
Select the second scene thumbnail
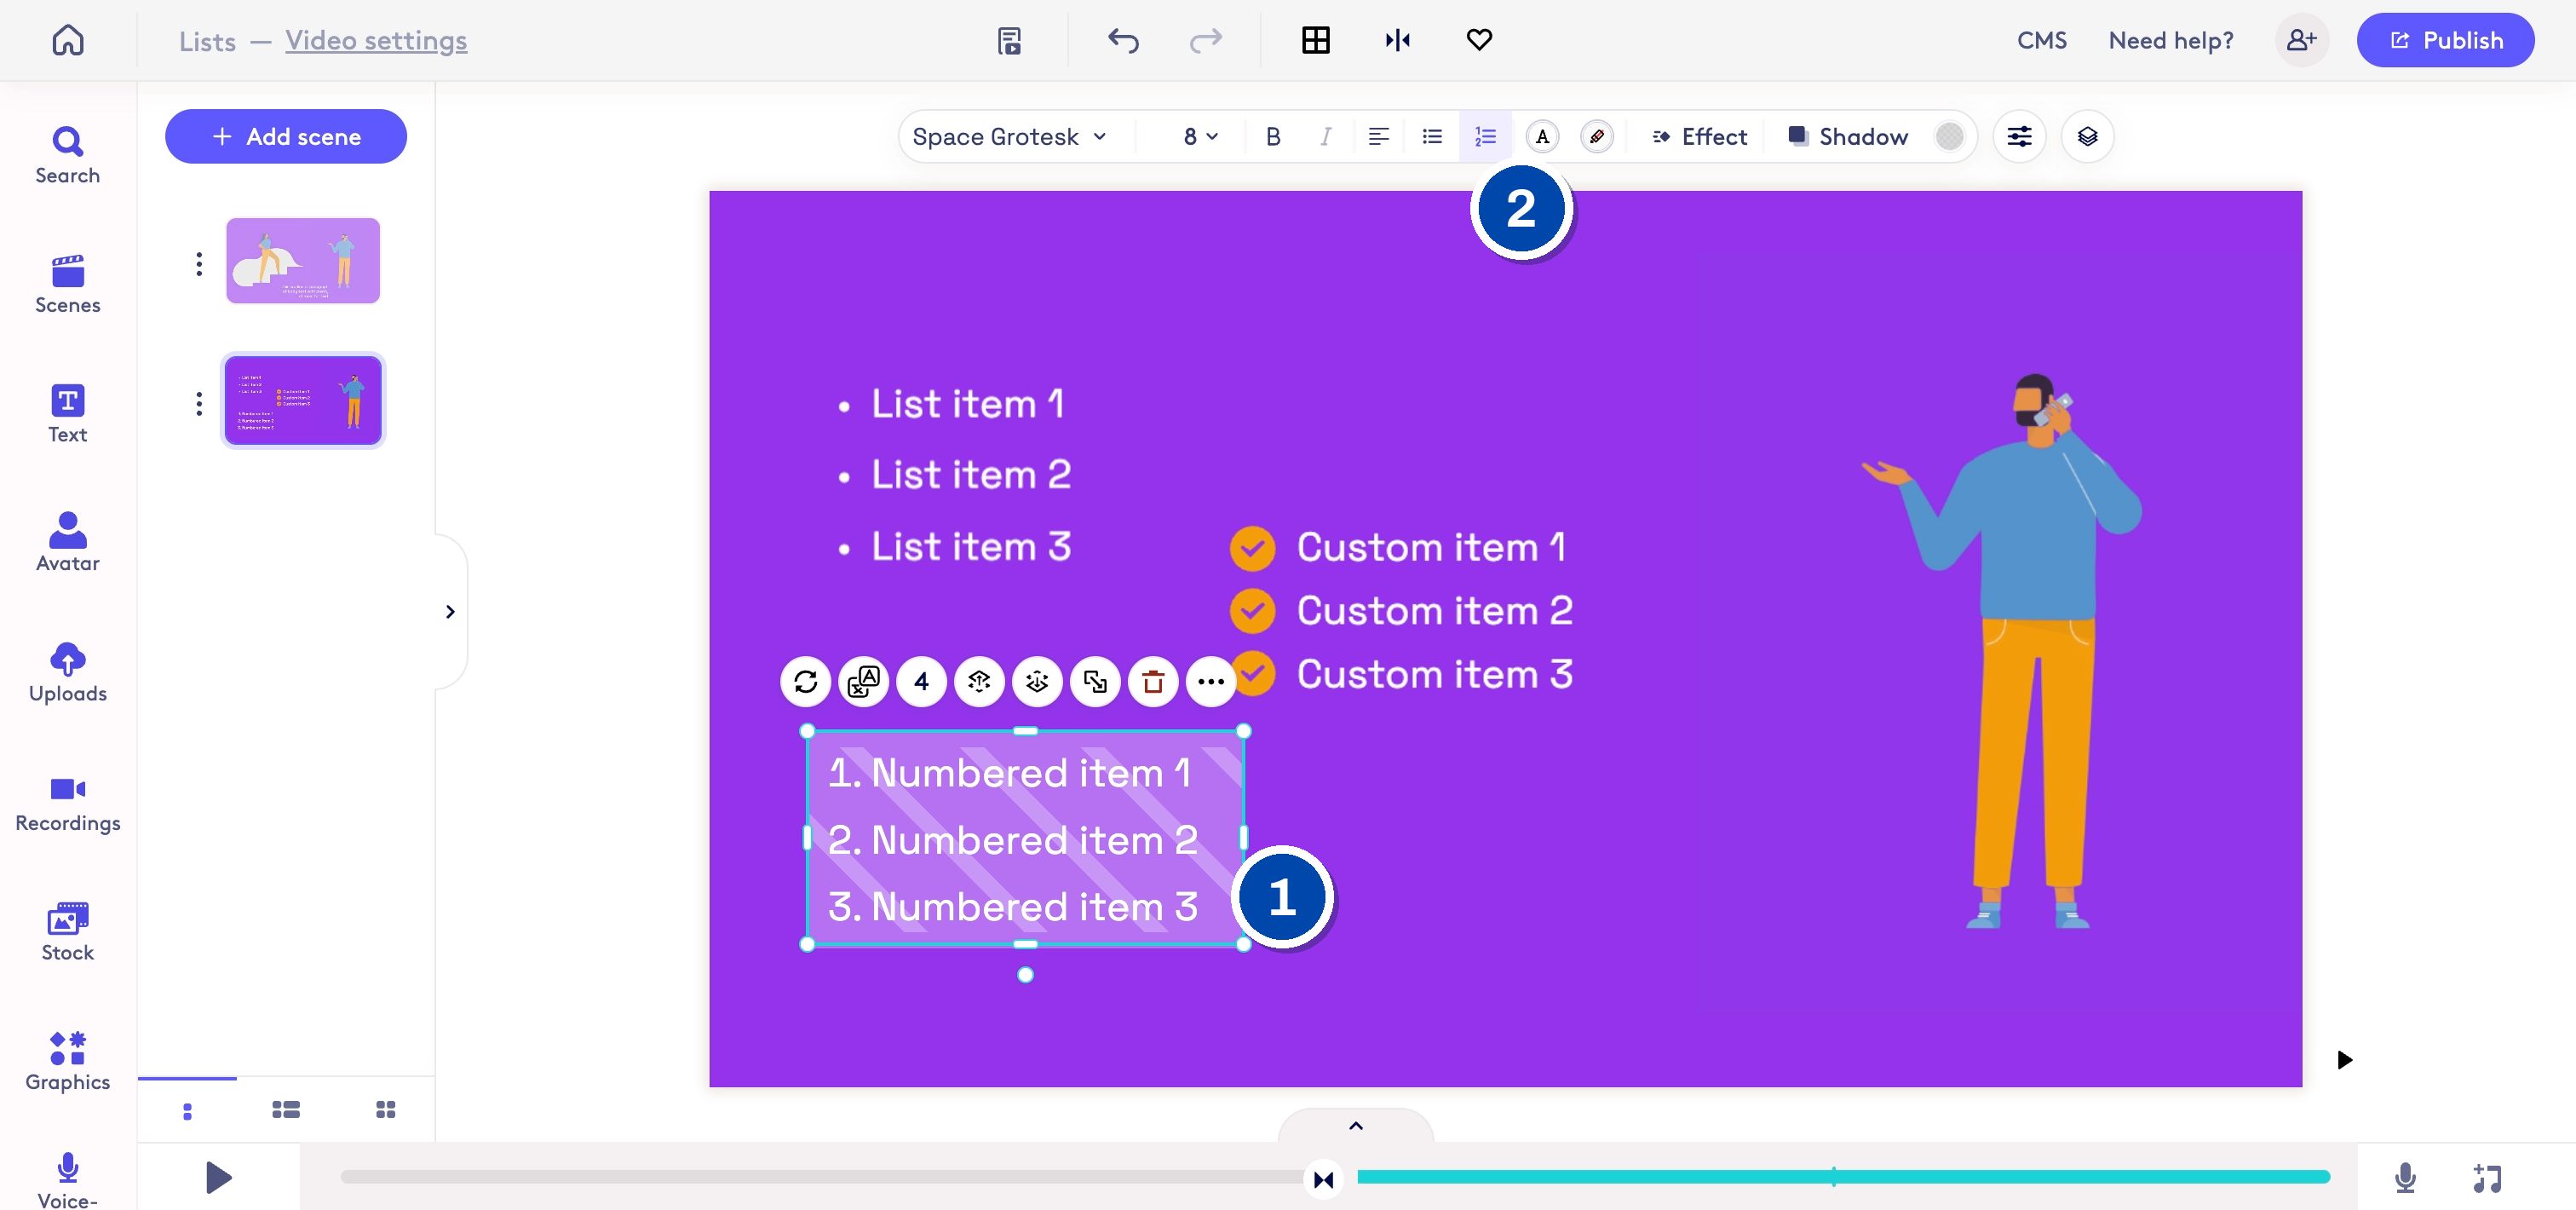click(303, 400)
